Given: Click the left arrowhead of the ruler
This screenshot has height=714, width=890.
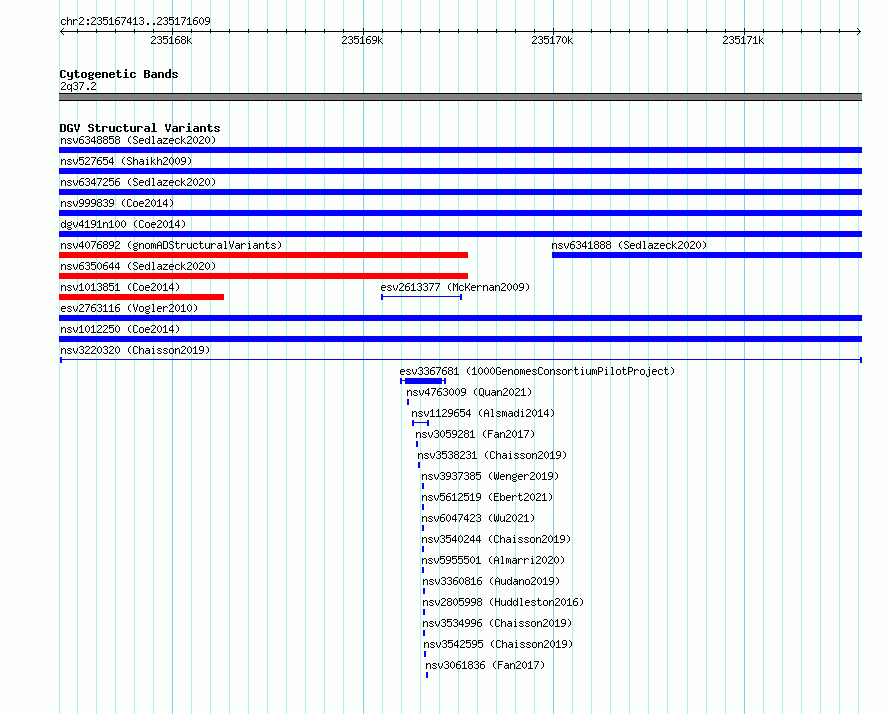Looking at the screenshot, I should [62, 32].
